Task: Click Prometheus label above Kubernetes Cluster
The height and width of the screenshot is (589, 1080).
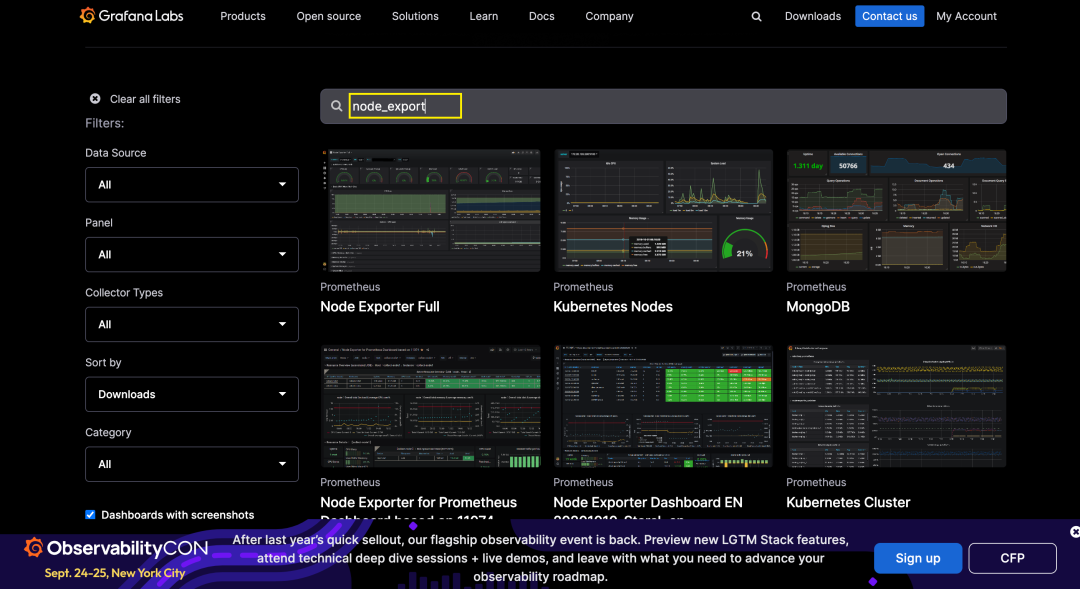Action: (816, 482)
